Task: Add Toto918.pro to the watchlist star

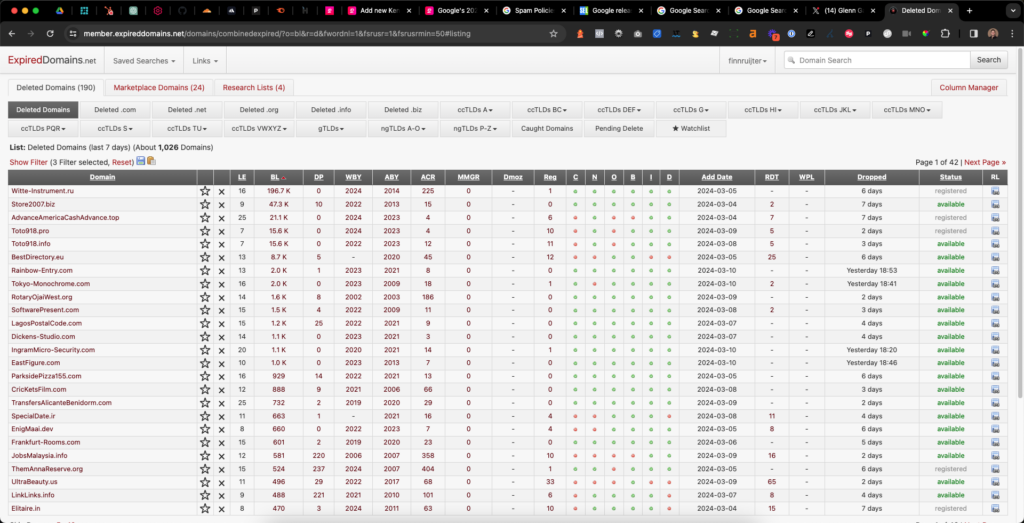Action: [x=205, y=230]
